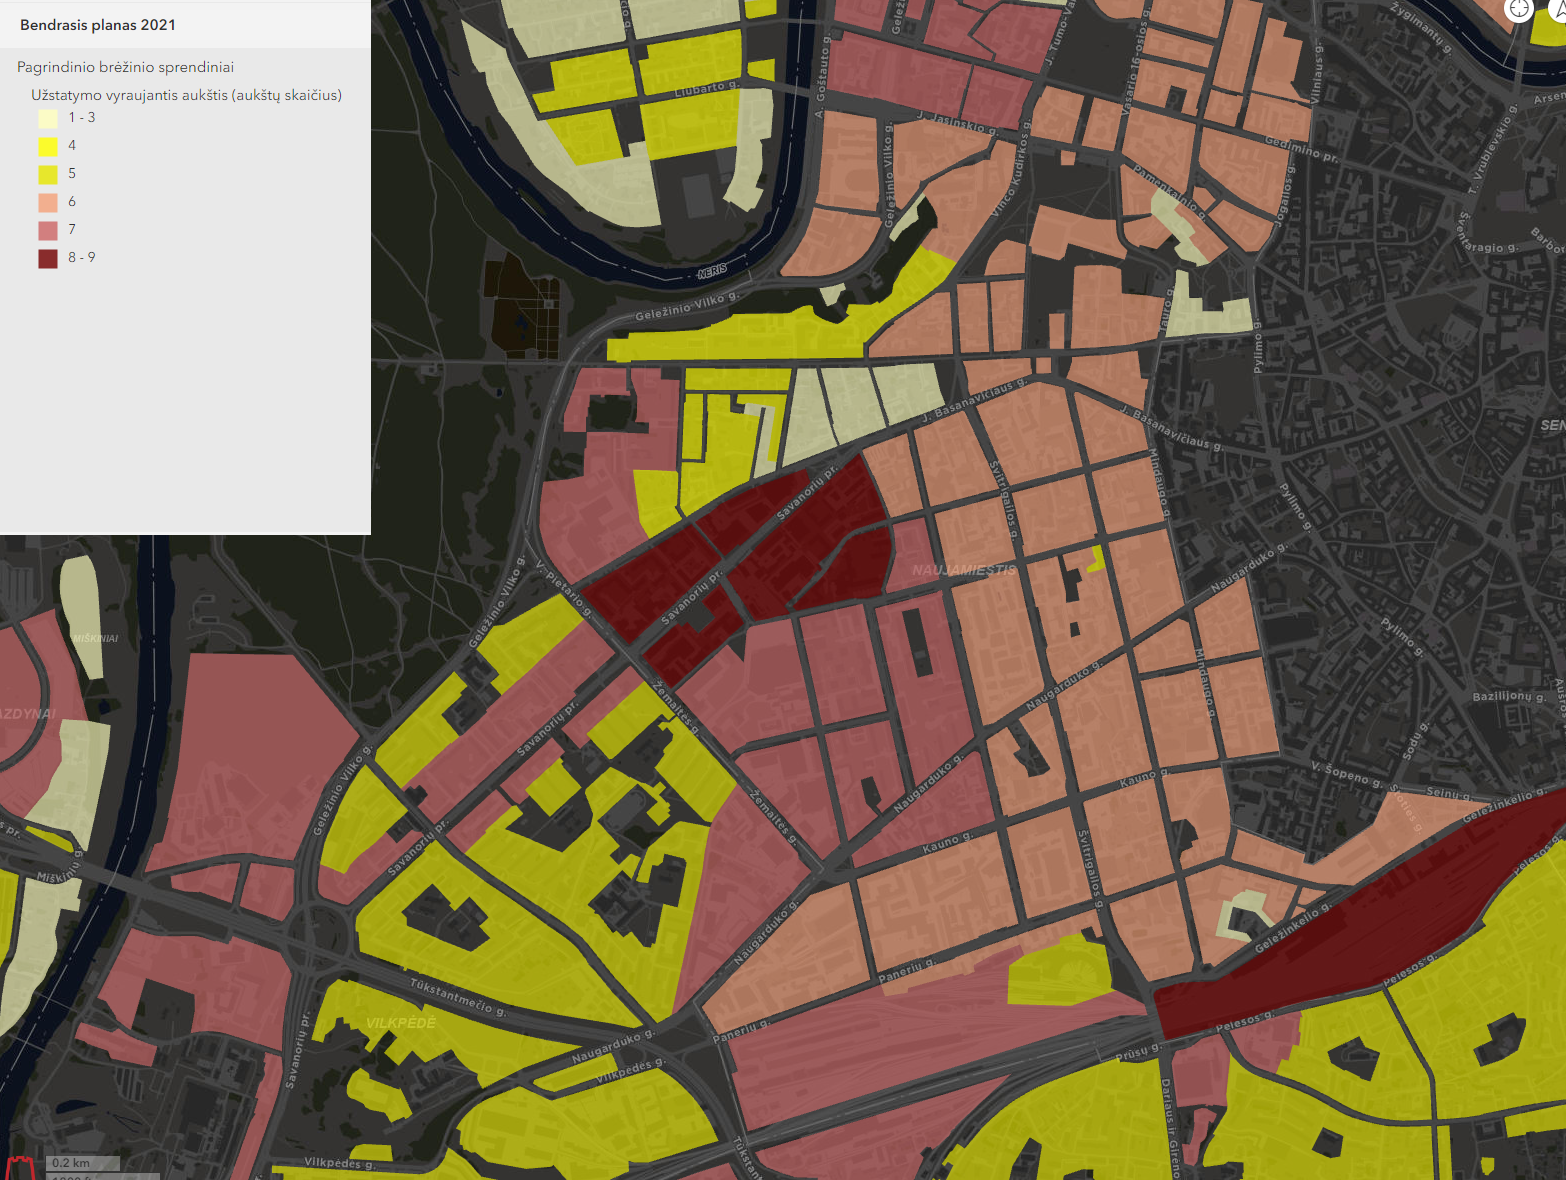Click the '8 - 9' legend label
This screenshot has width=1566, height=1180.
pos(82,258)
